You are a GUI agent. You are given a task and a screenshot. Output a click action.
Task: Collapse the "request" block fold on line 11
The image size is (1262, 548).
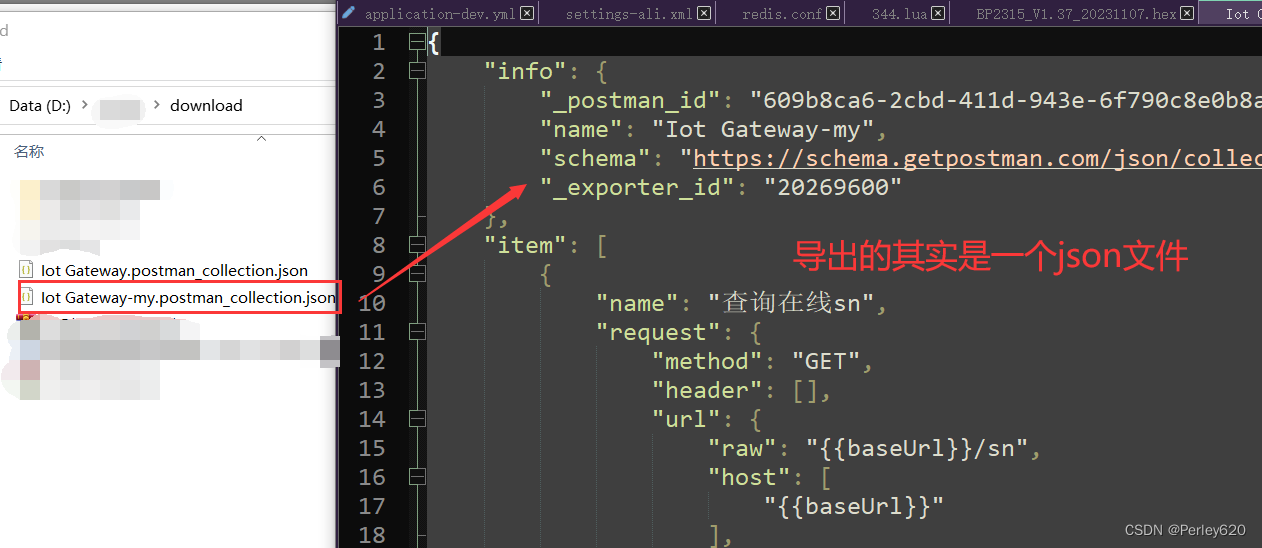(417, 332)
